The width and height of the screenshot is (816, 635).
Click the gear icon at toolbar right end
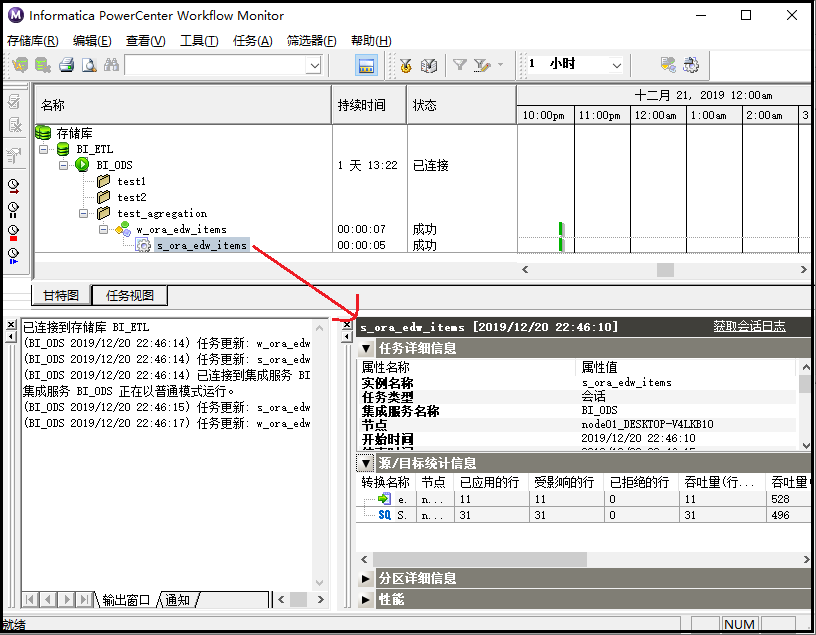[x=691, y=65]
